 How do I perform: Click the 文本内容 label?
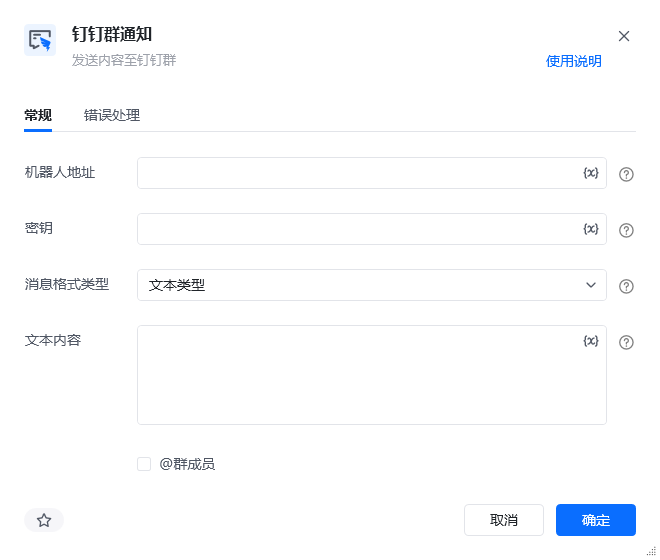pyautogui.click(x=53, y=340)
